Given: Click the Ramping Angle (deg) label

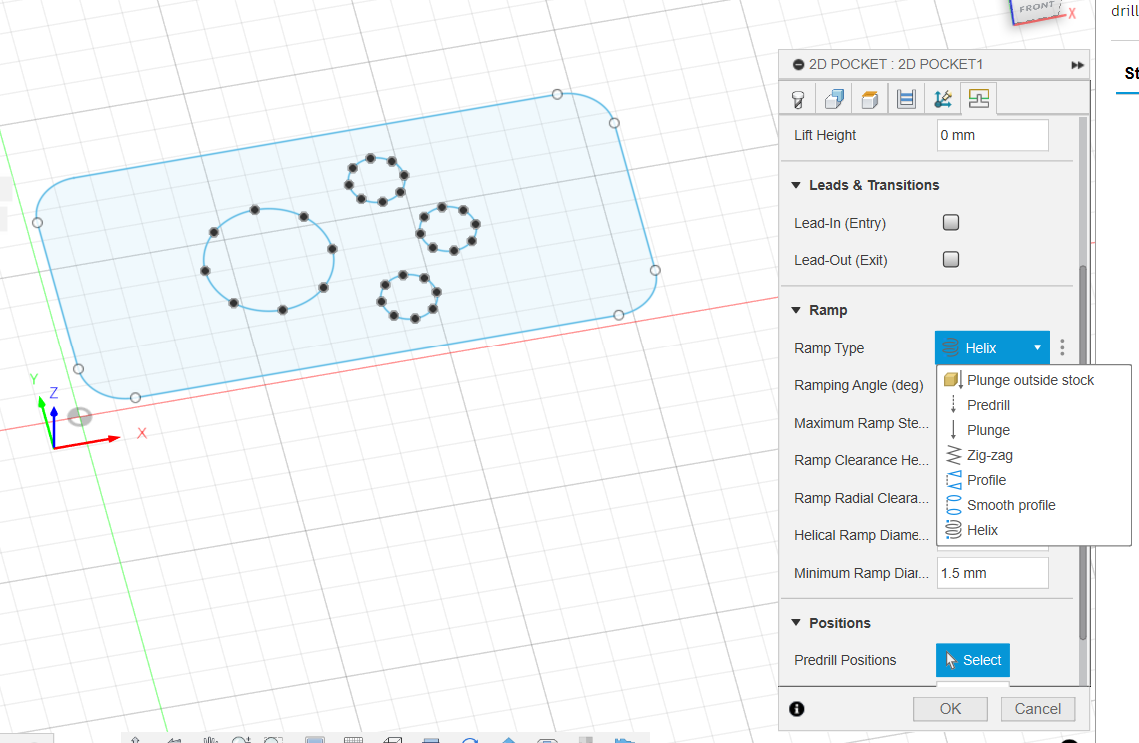Looking at the screenshot, I should [859, 385].
